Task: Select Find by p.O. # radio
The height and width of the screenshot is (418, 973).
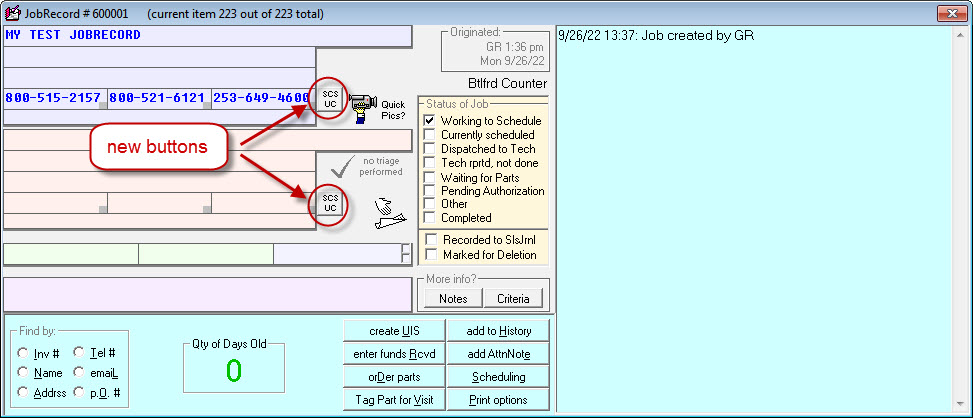Action: (79, 392)
